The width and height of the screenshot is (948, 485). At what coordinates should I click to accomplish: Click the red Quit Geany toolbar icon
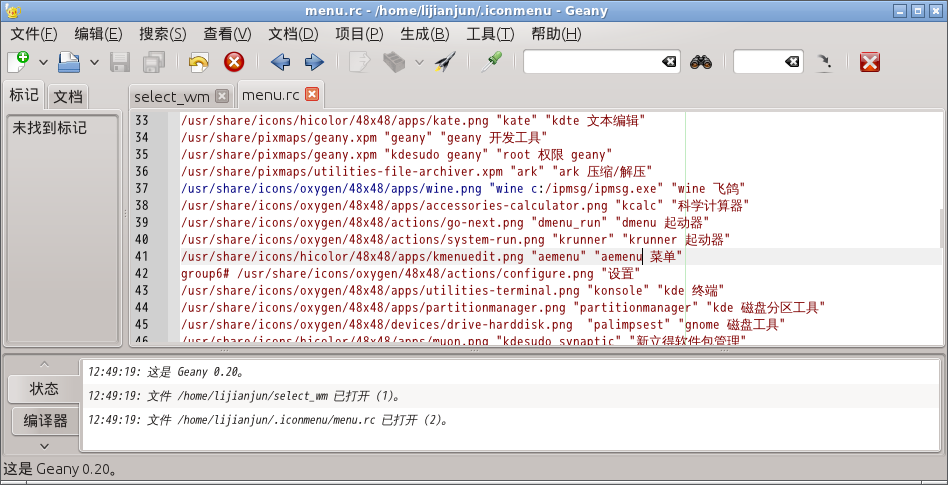point(869,62)
